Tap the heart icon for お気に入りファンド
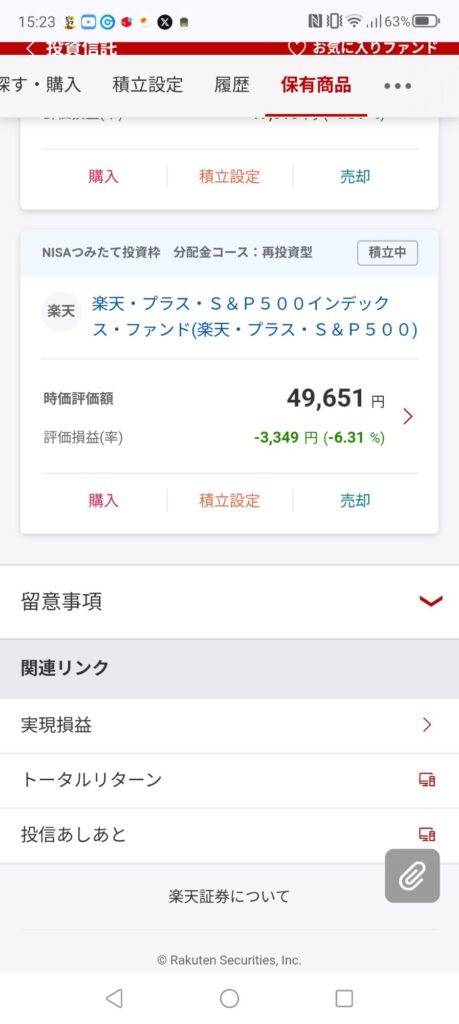This screenshot has height=1024, width=459. [296, 48]
